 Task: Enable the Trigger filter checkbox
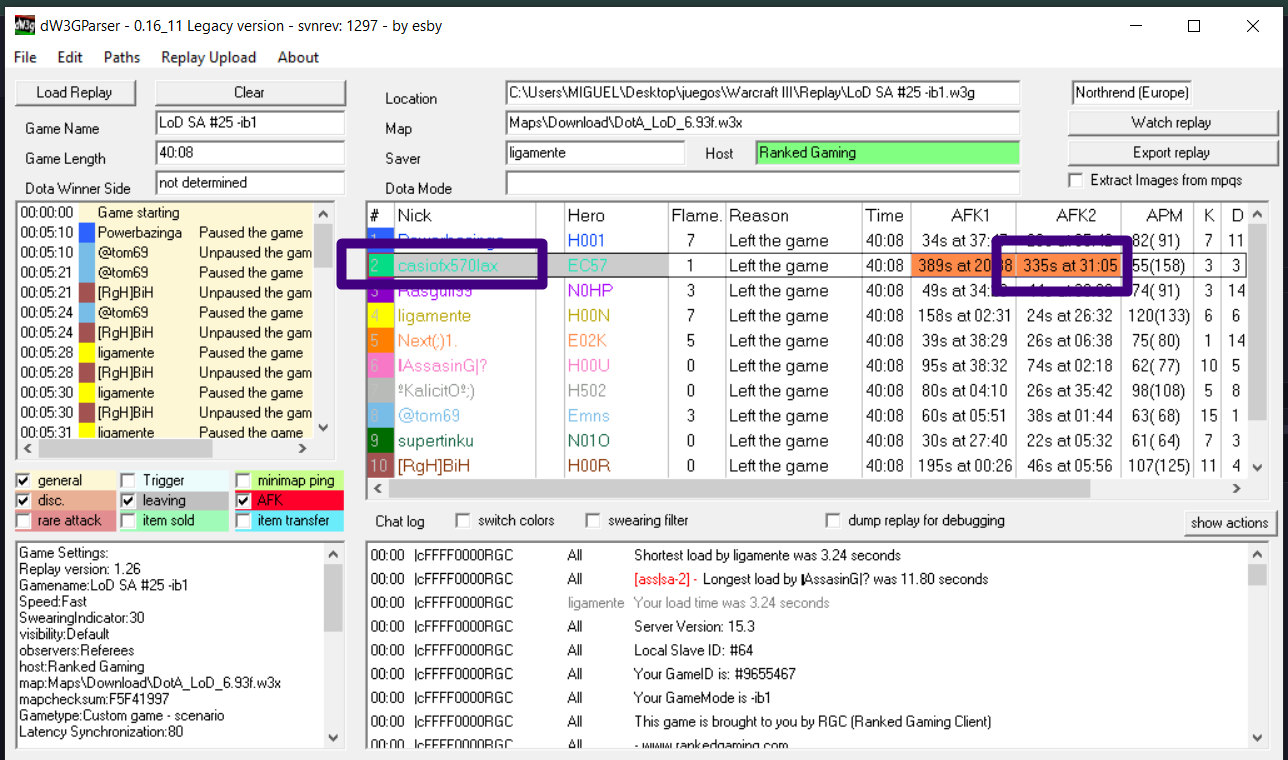pyautogui.click(x=128, y=480)
